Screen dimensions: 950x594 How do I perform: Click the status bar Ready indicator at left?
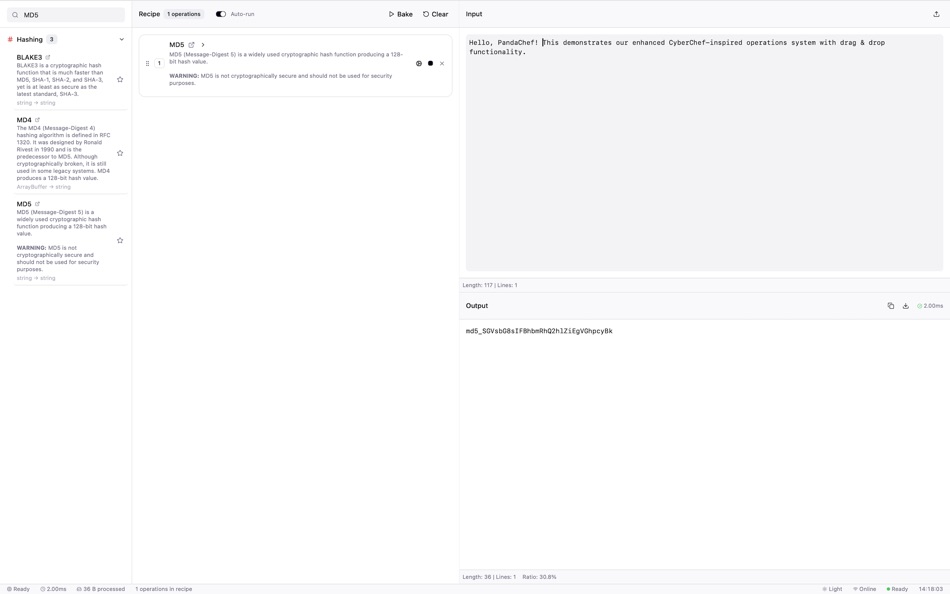tap(18, 589)
